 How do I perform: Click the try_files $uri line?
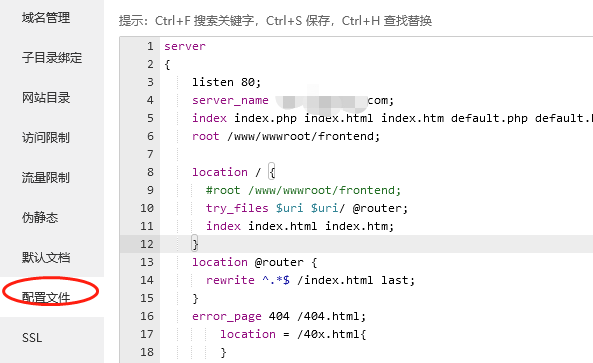coord(307,208)
